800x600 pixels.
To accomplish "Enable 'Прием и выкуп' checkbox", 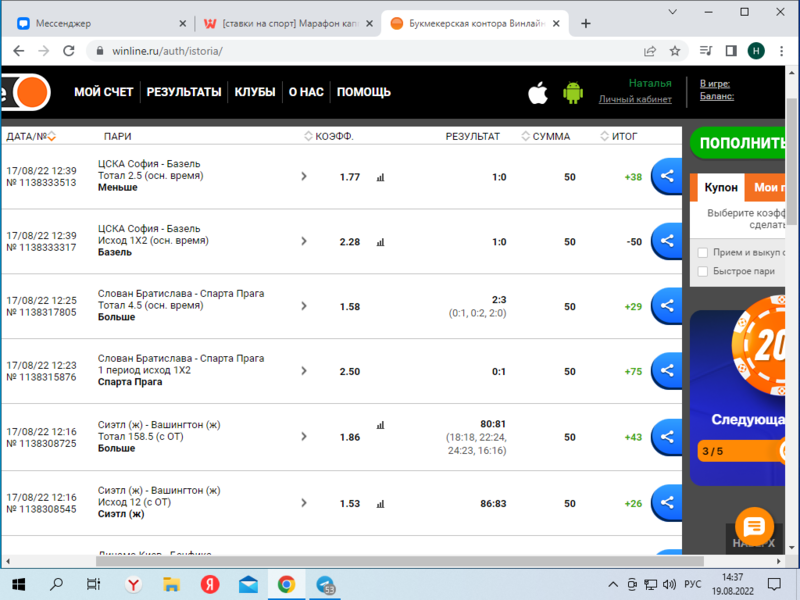I will 703,253.
